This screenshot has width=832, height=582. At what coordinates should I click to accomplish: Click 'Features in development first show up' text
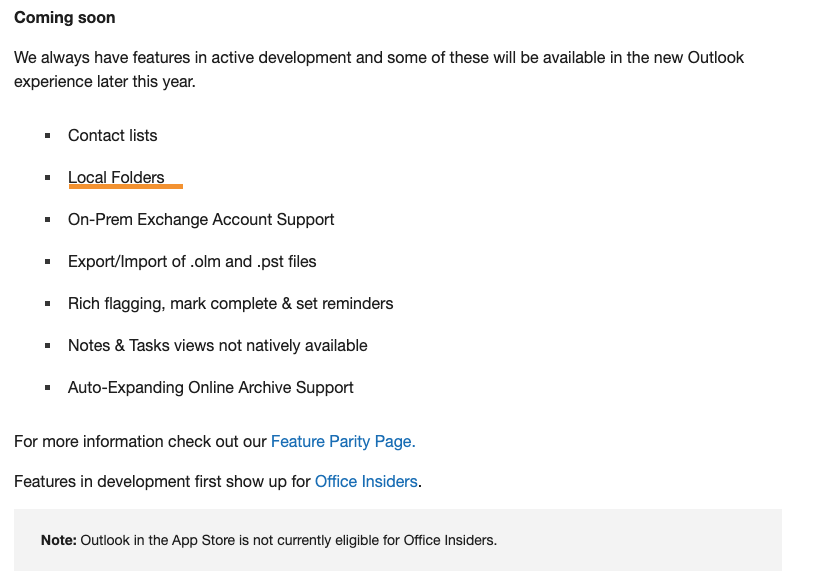(x=162, y=481)
